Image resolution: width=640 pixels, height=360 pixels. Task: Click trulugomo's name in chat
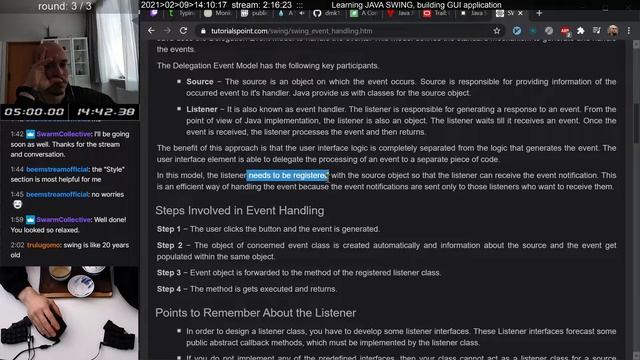tap(44, 245)
